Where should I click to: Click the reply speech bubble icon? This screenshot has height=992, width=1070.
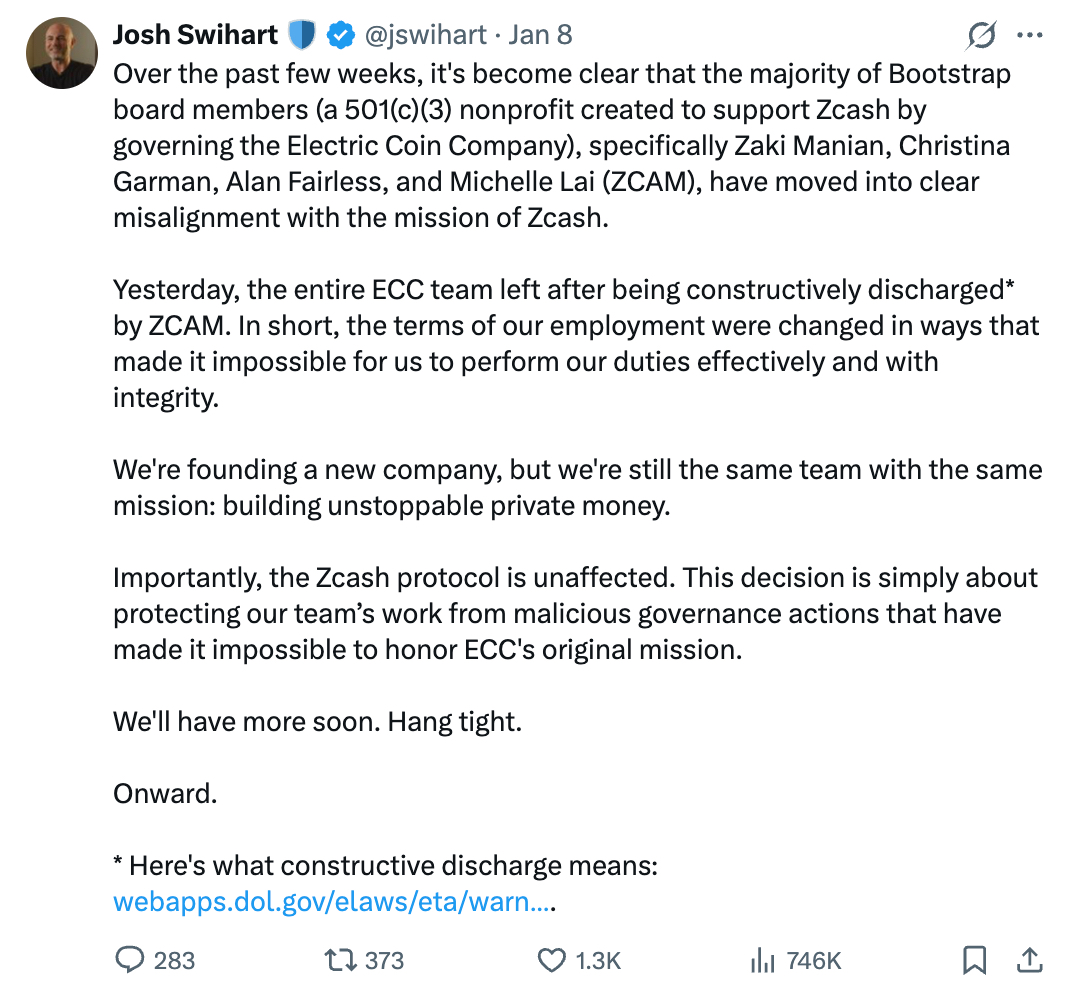coord(130,961)
